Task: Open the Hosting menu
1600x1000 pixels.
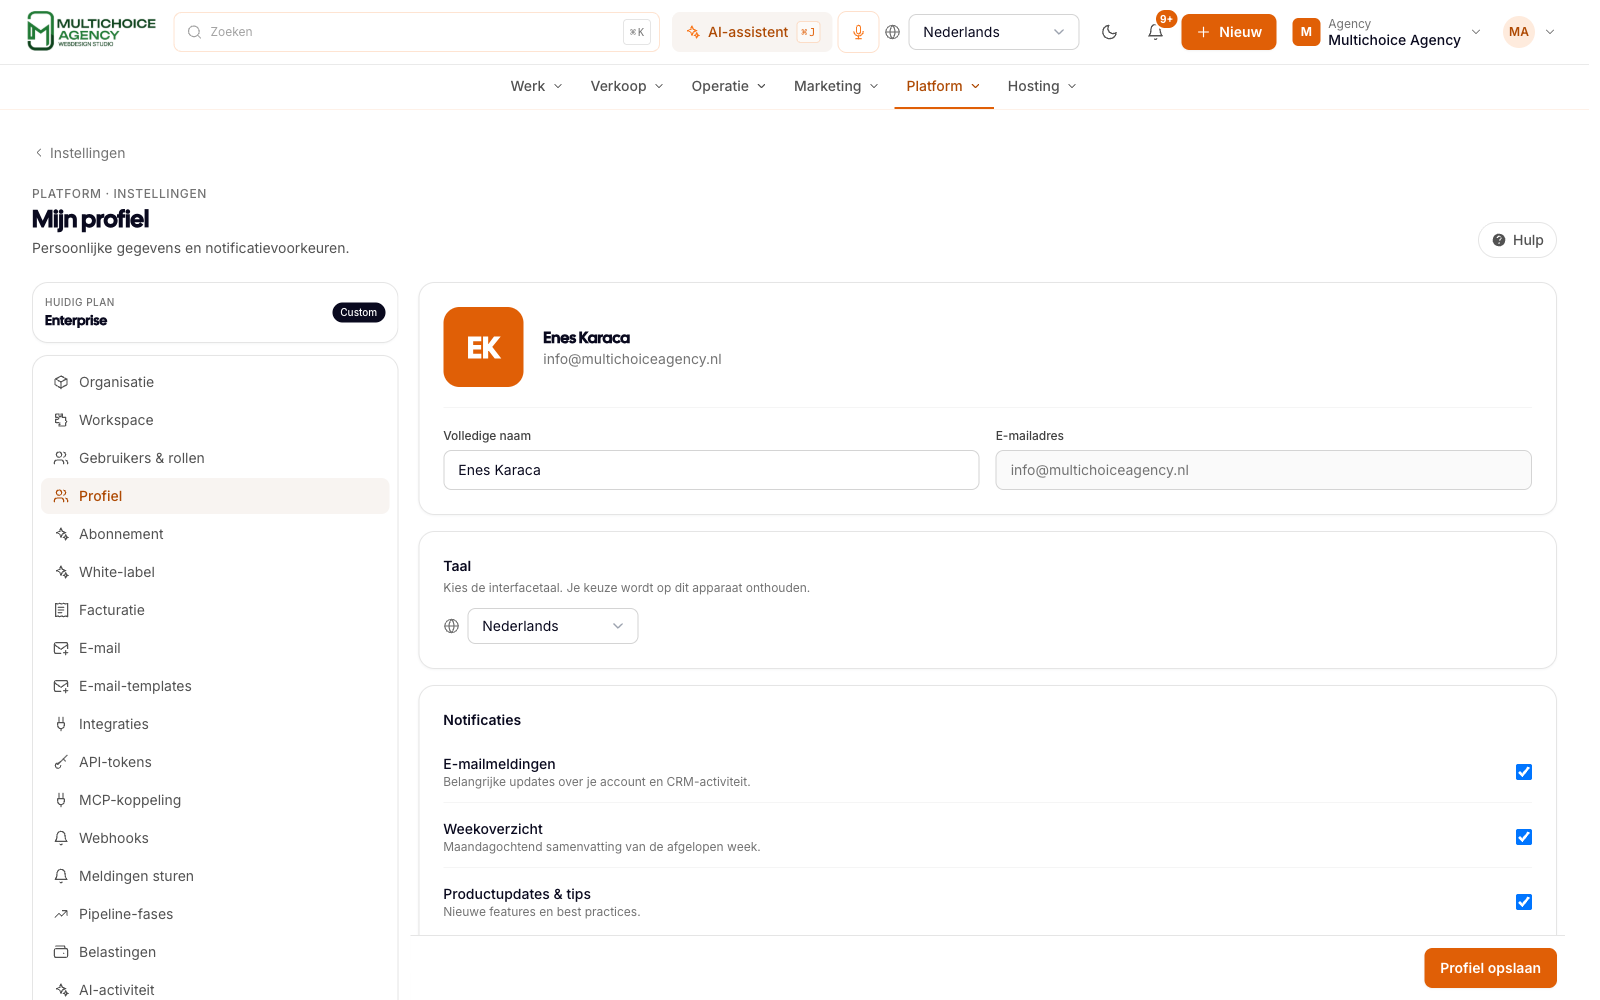Action: [1042, 86]
